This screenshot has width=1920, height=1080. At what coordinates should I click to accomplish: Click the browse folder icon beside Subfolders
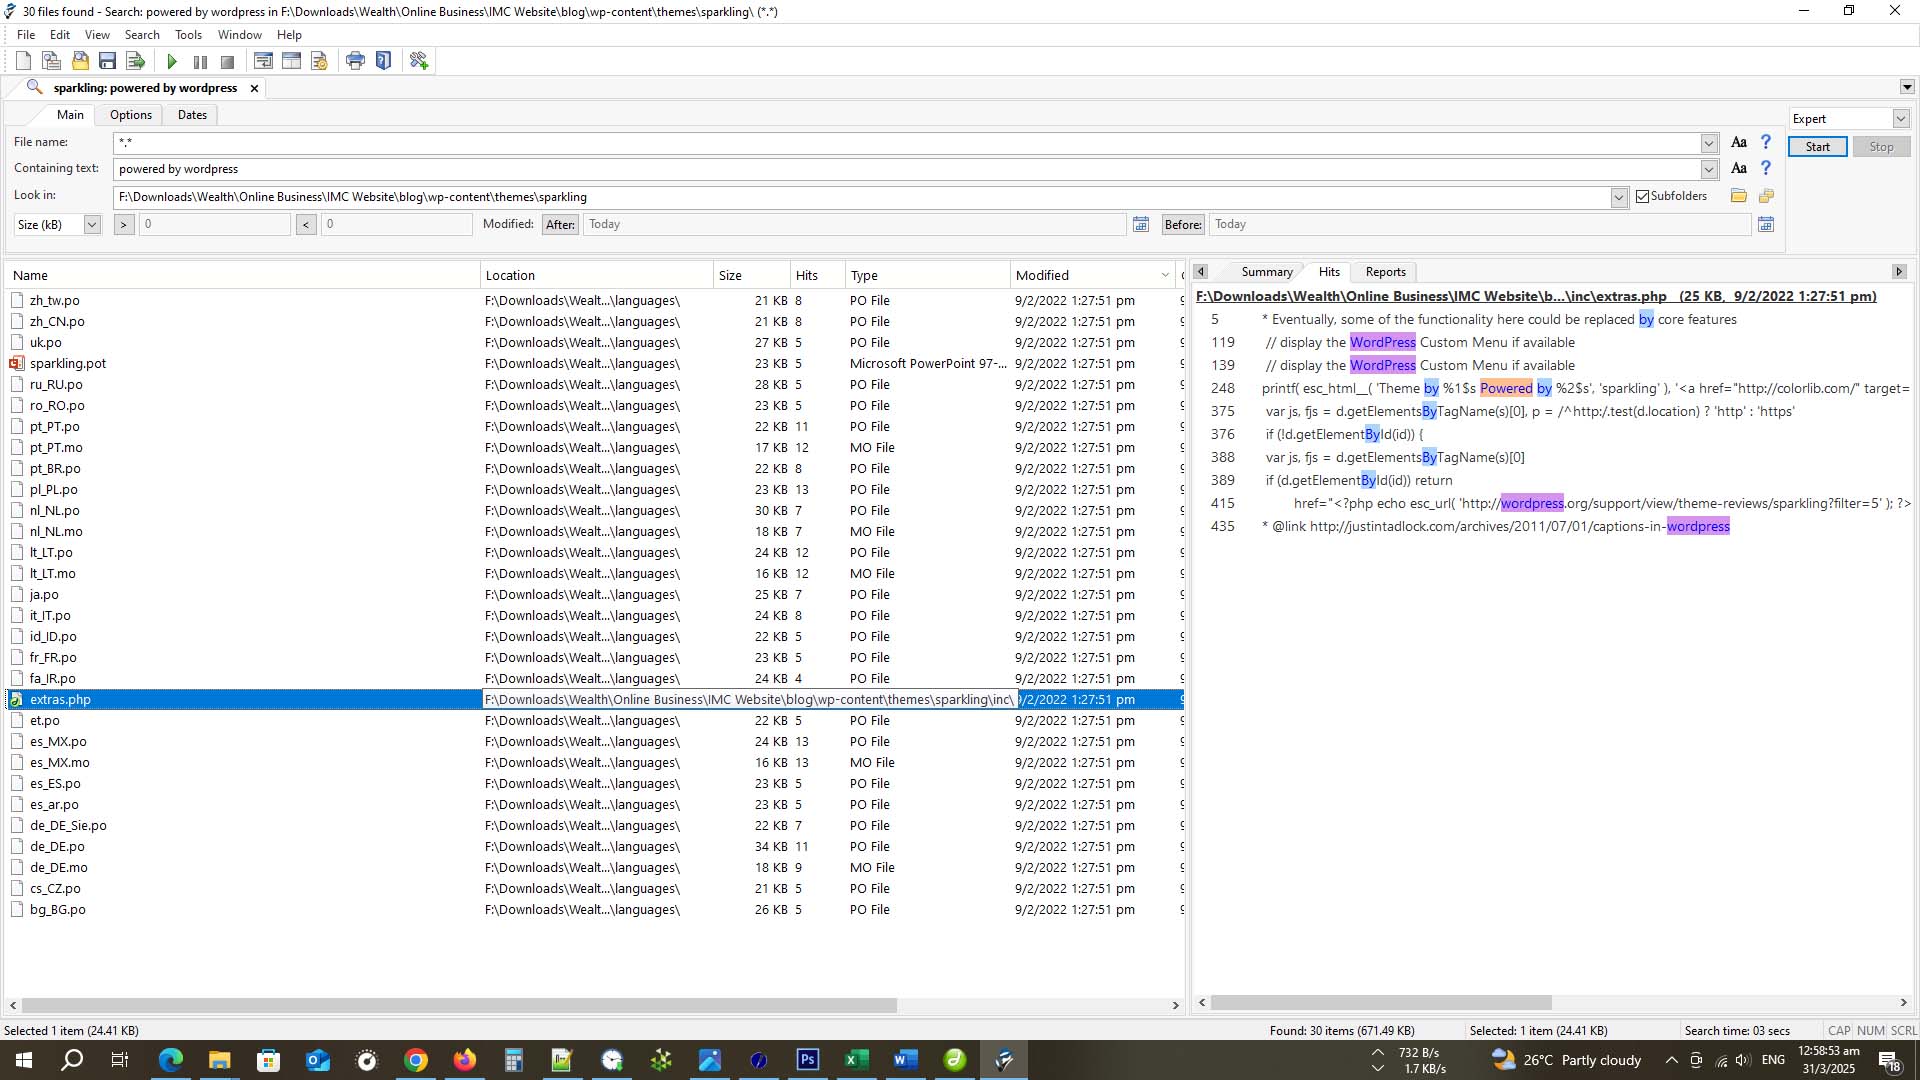pyautogui.click(x=1739, y=196)
